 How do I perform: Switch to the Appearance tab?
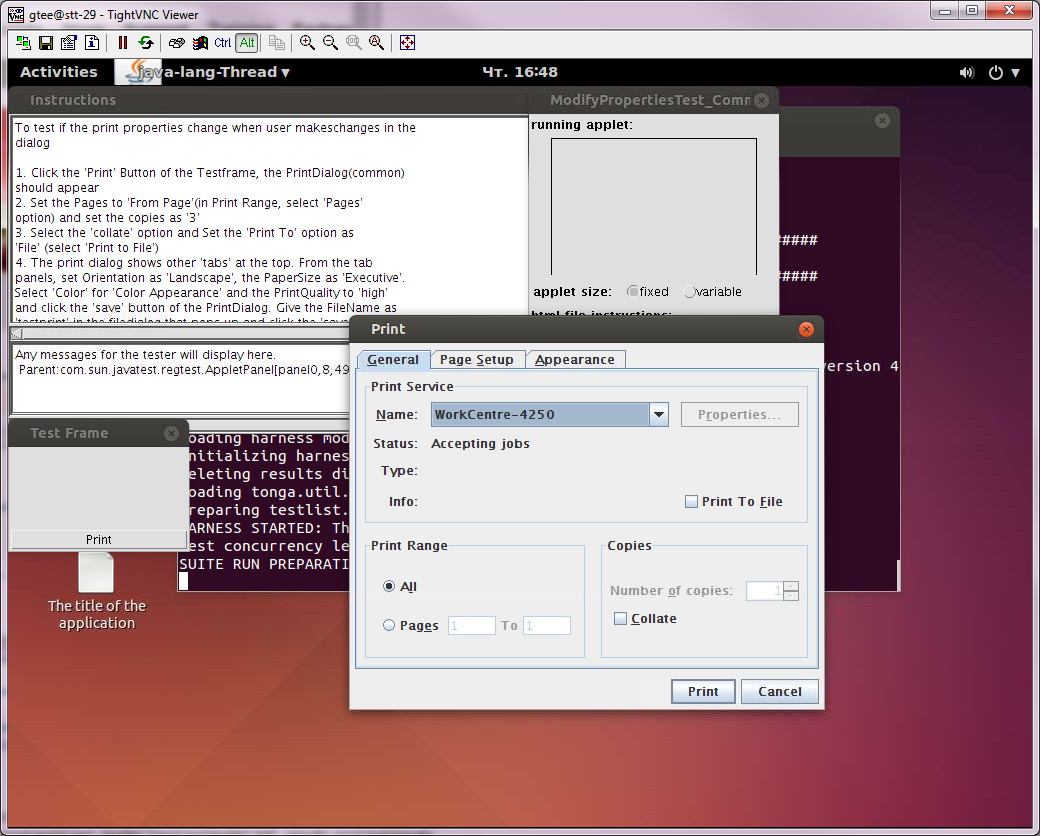pos(575,360)
